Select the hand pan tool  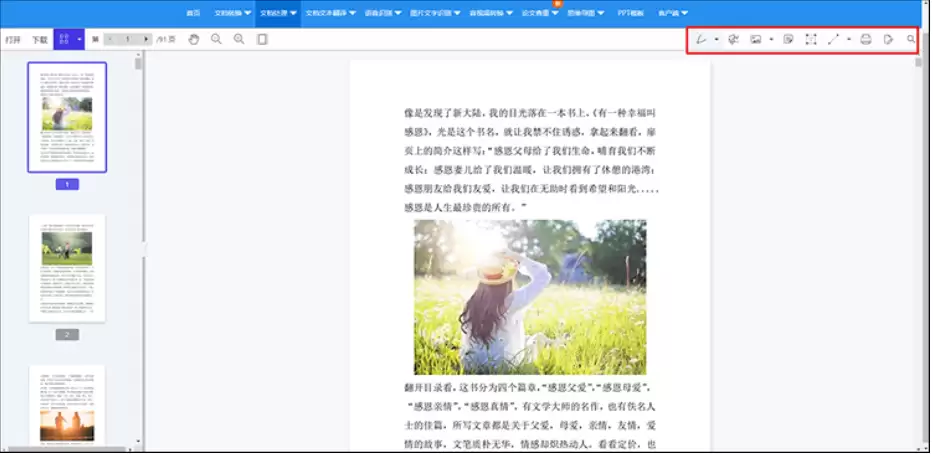[194, 39]
